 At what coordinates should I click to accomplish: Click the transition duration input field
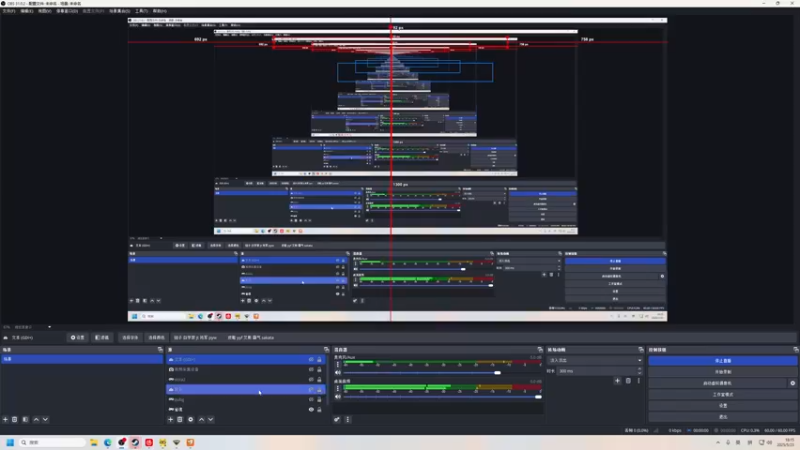click(597, 371)
